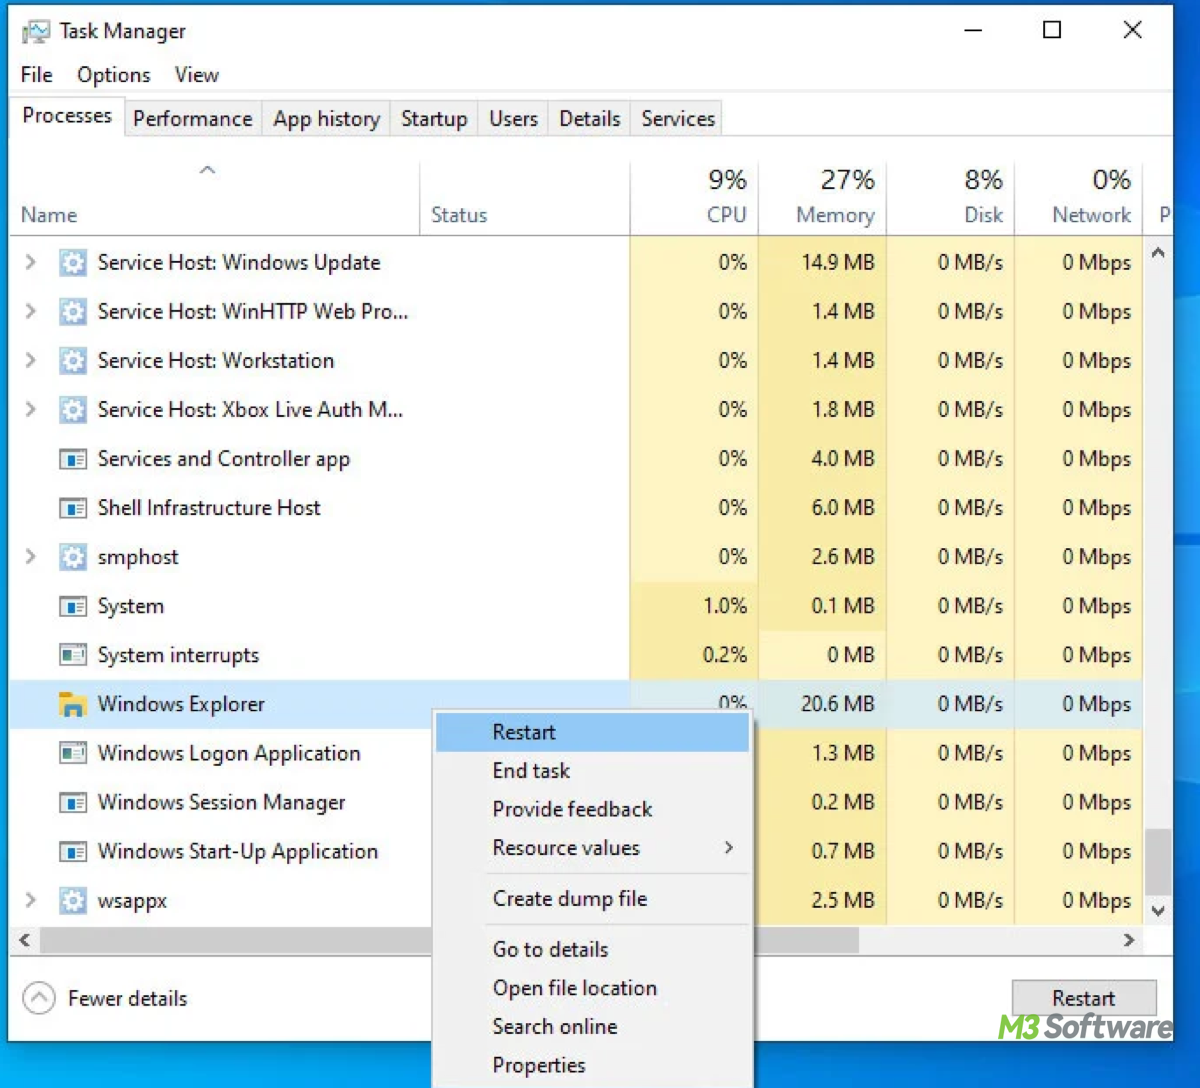The image size is (1200, 1088).
Task: Select the Processes tab
Action: pyautogui.click(x=67, y=116)
